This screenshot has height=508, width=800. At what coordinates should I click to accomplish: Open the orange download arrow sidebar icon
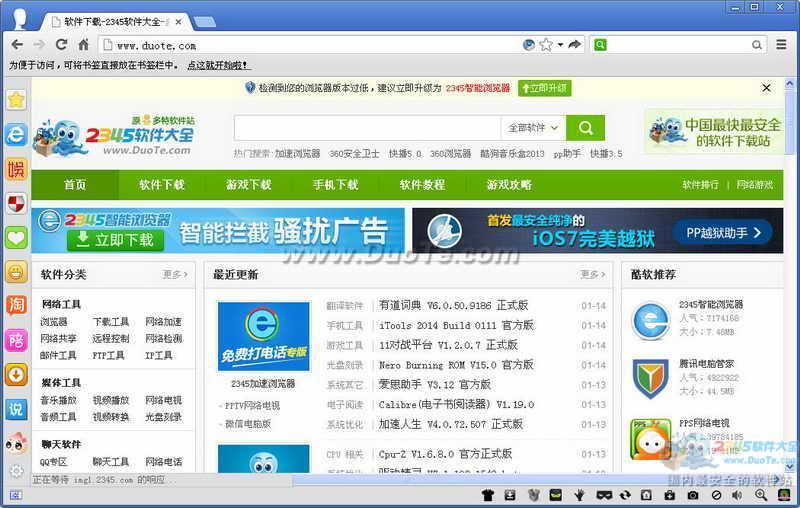tap(16, 375)
